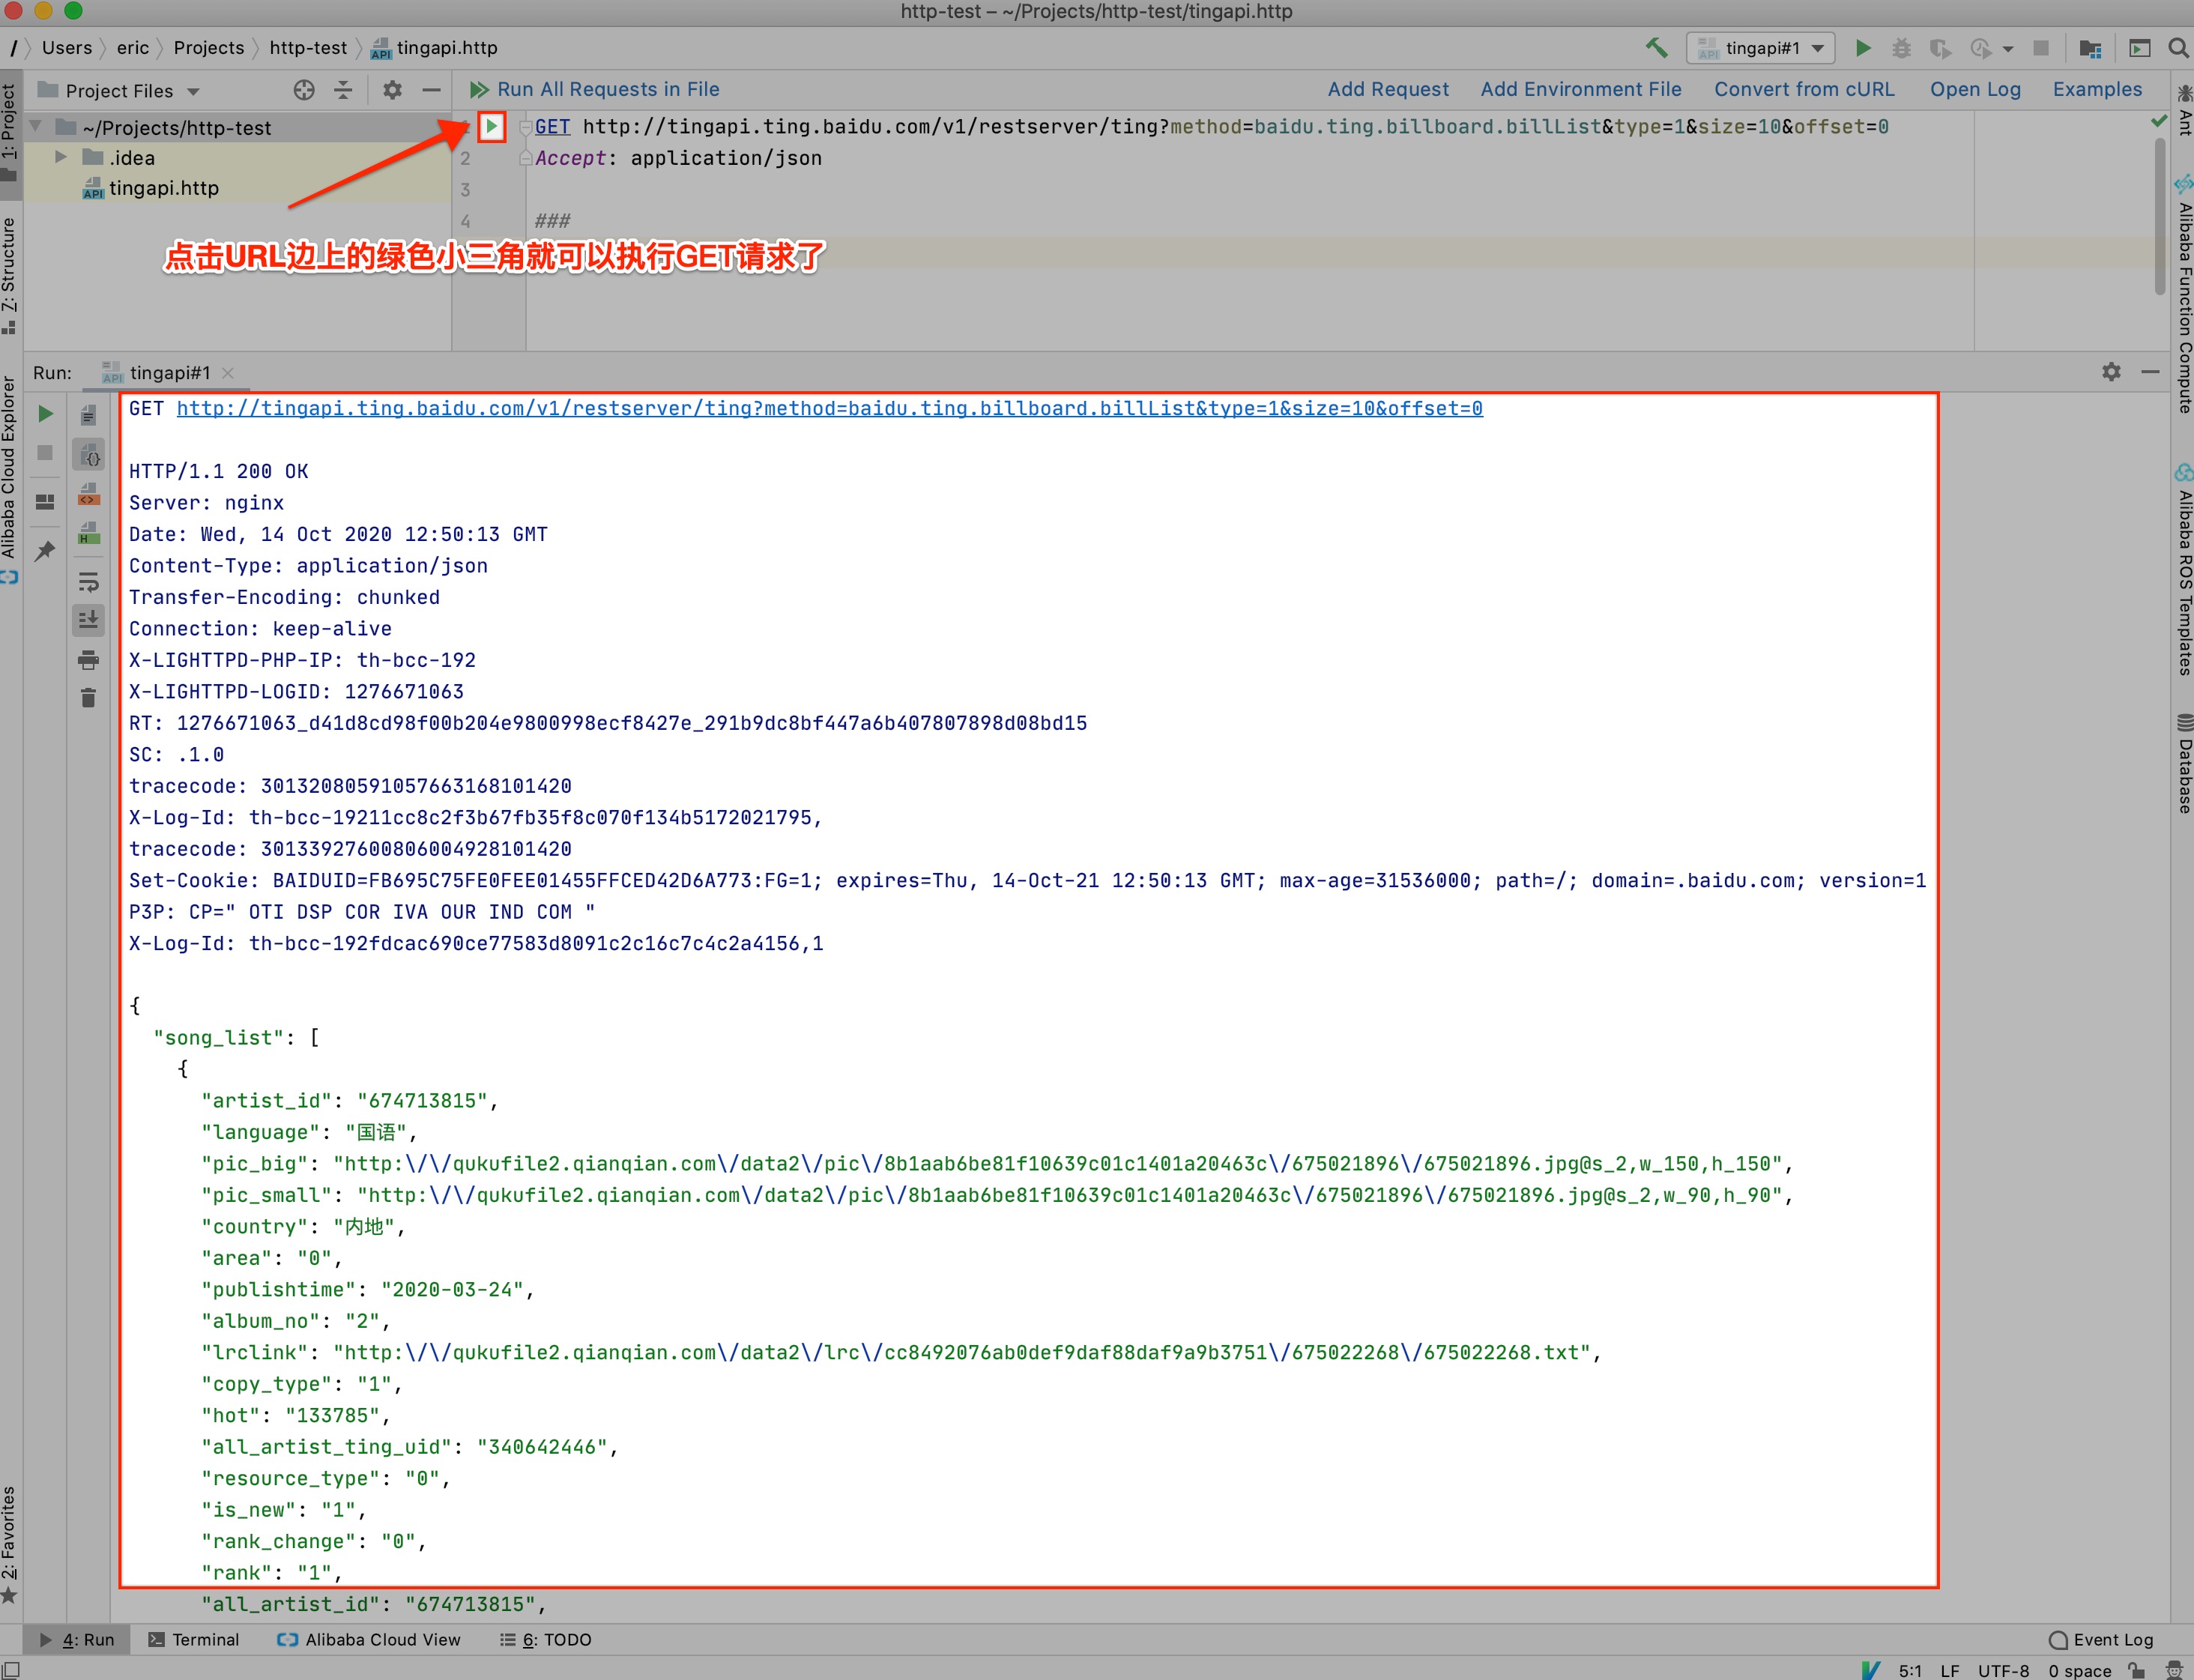
Task: Open the request URL link in response output
Action: [x=829, y=408]
